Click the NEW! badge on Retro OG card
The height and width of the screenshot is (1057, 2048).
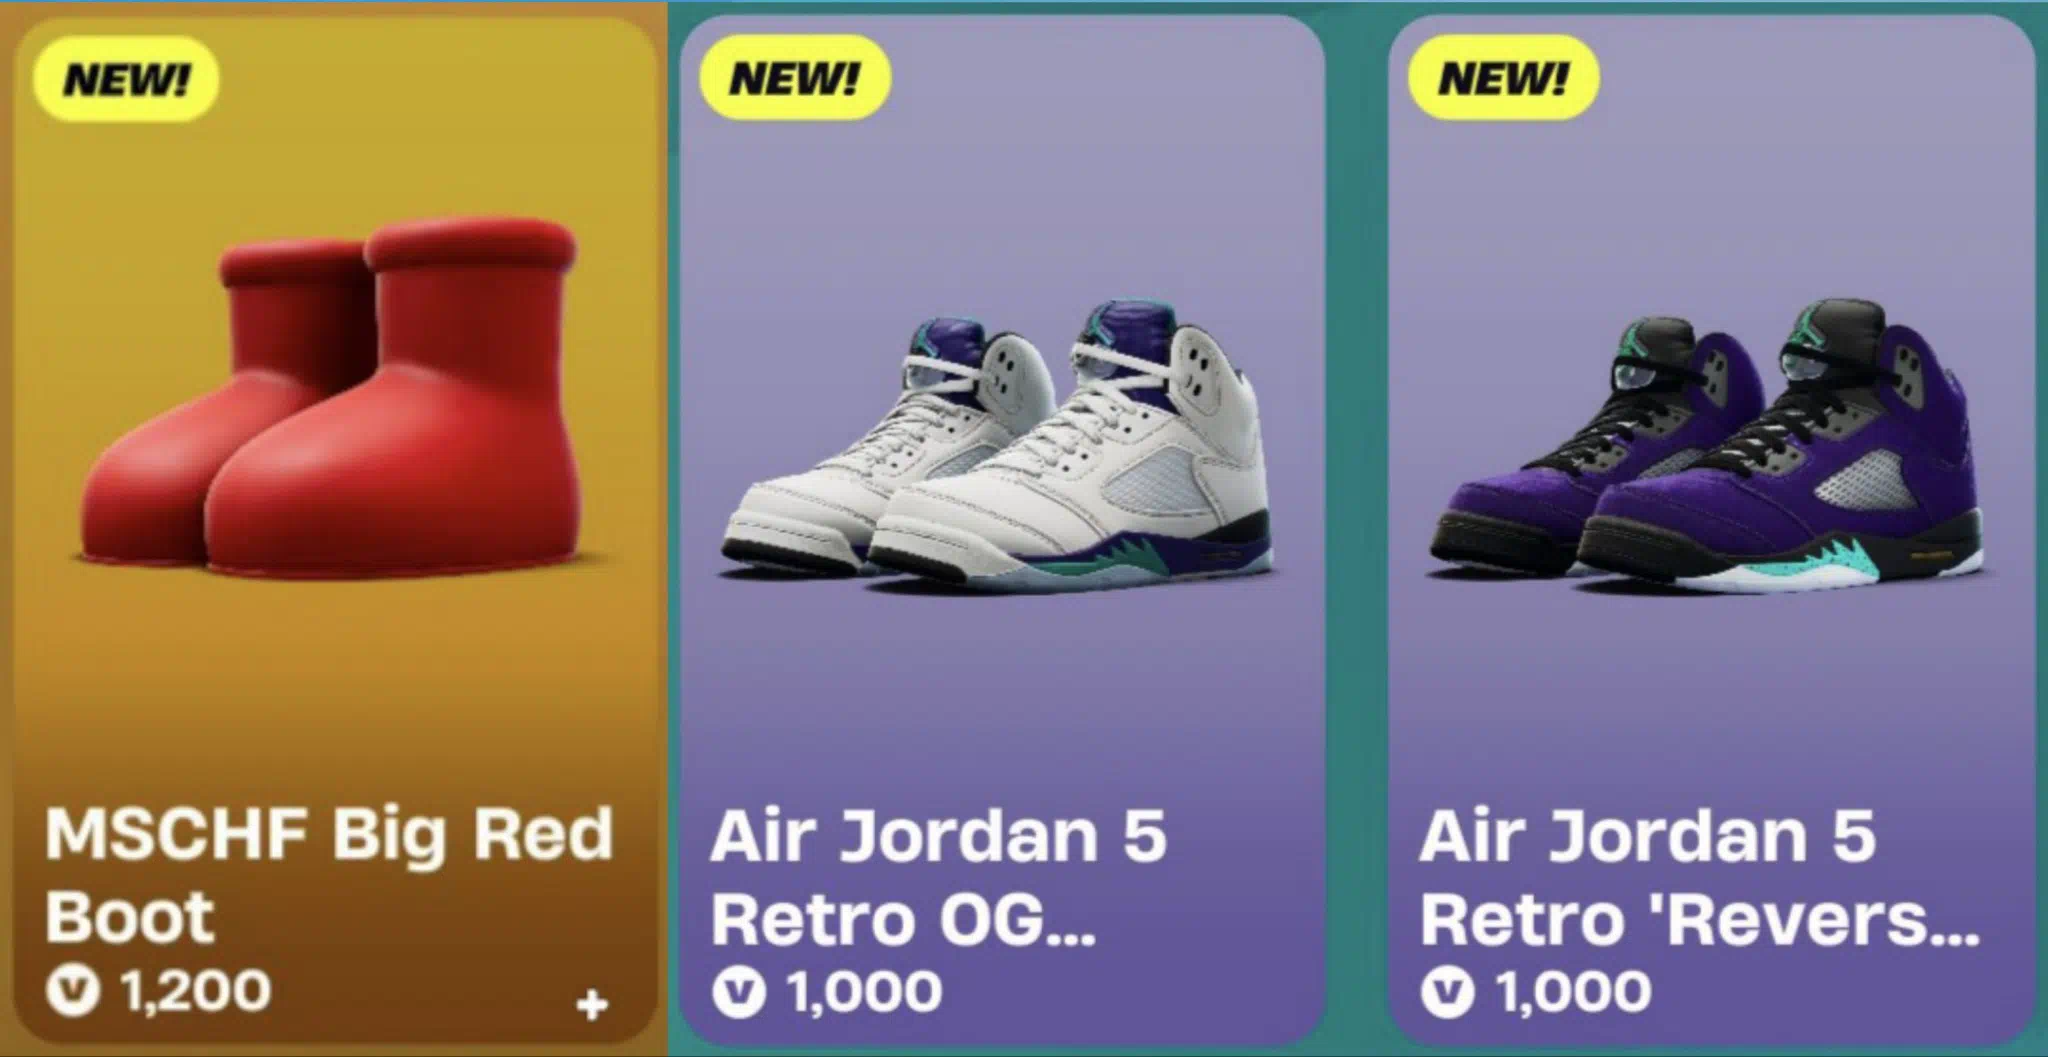point(794,77)
